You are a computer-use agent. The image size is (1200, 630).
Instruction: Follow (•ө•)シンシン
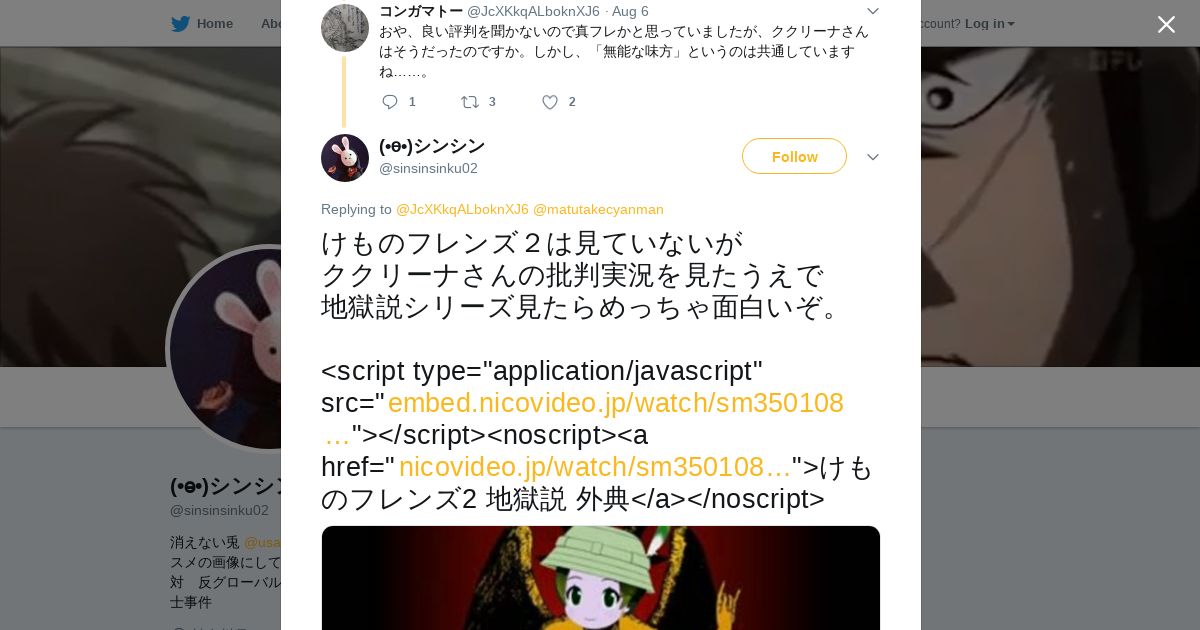[x=794, y=156]
